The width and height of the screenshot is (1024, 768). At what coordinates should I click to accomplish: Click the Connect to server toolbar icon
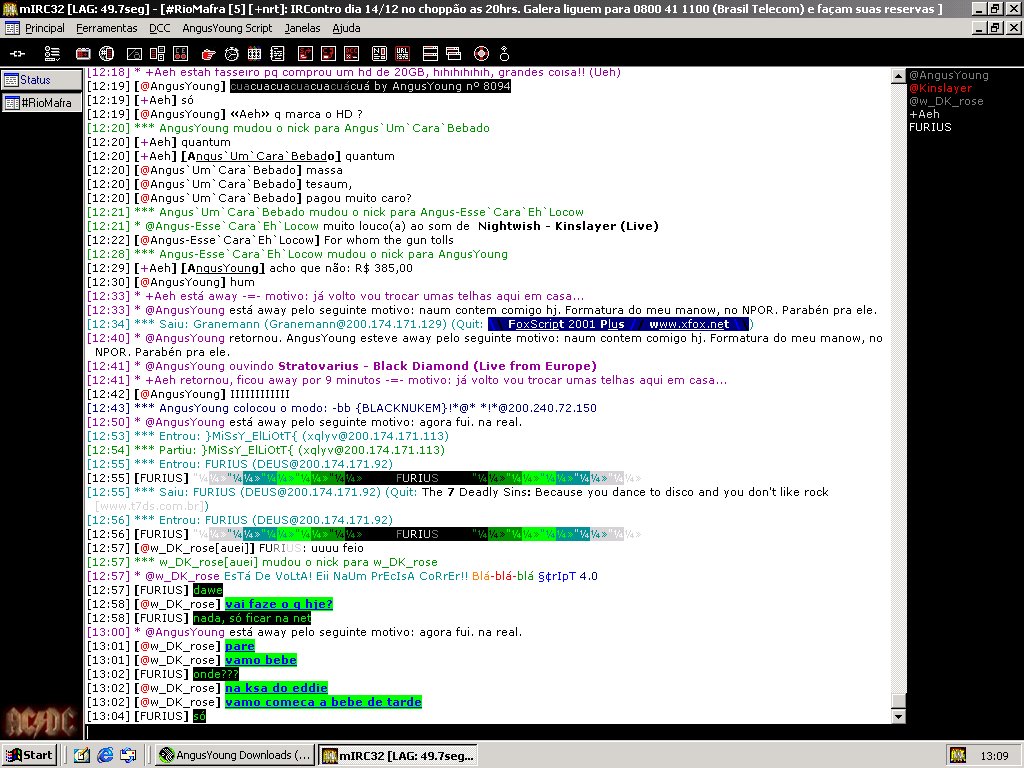(18, 54)
